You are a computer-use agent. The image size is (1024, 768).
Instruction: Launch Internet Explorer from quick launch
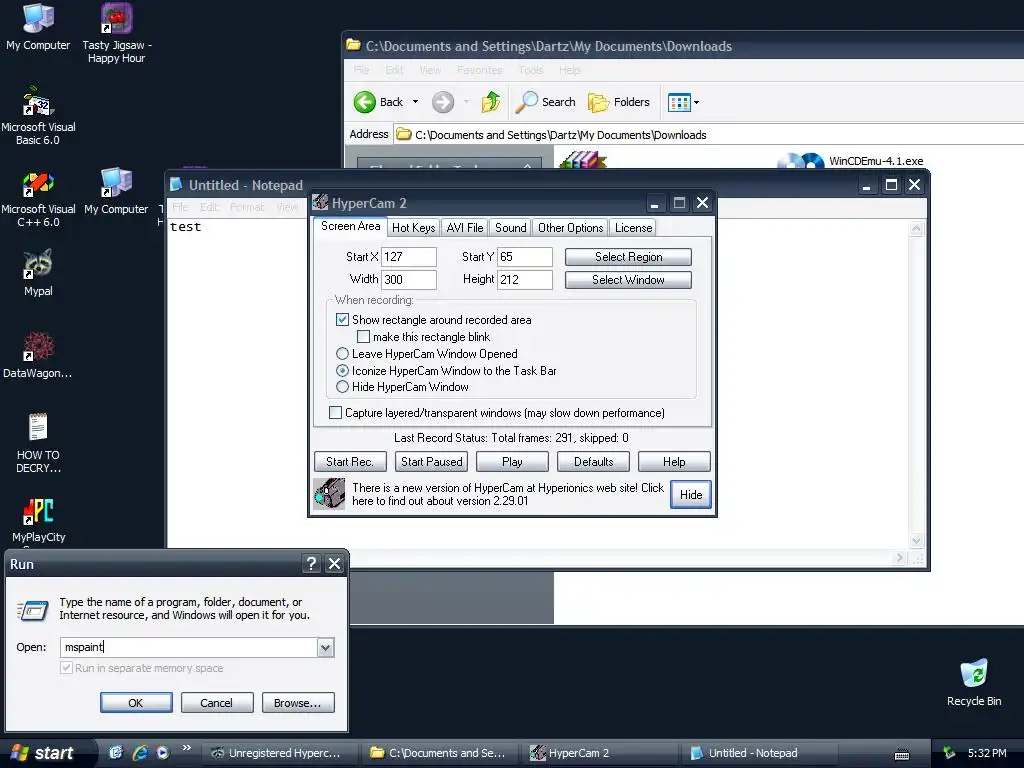pos(140,752)
